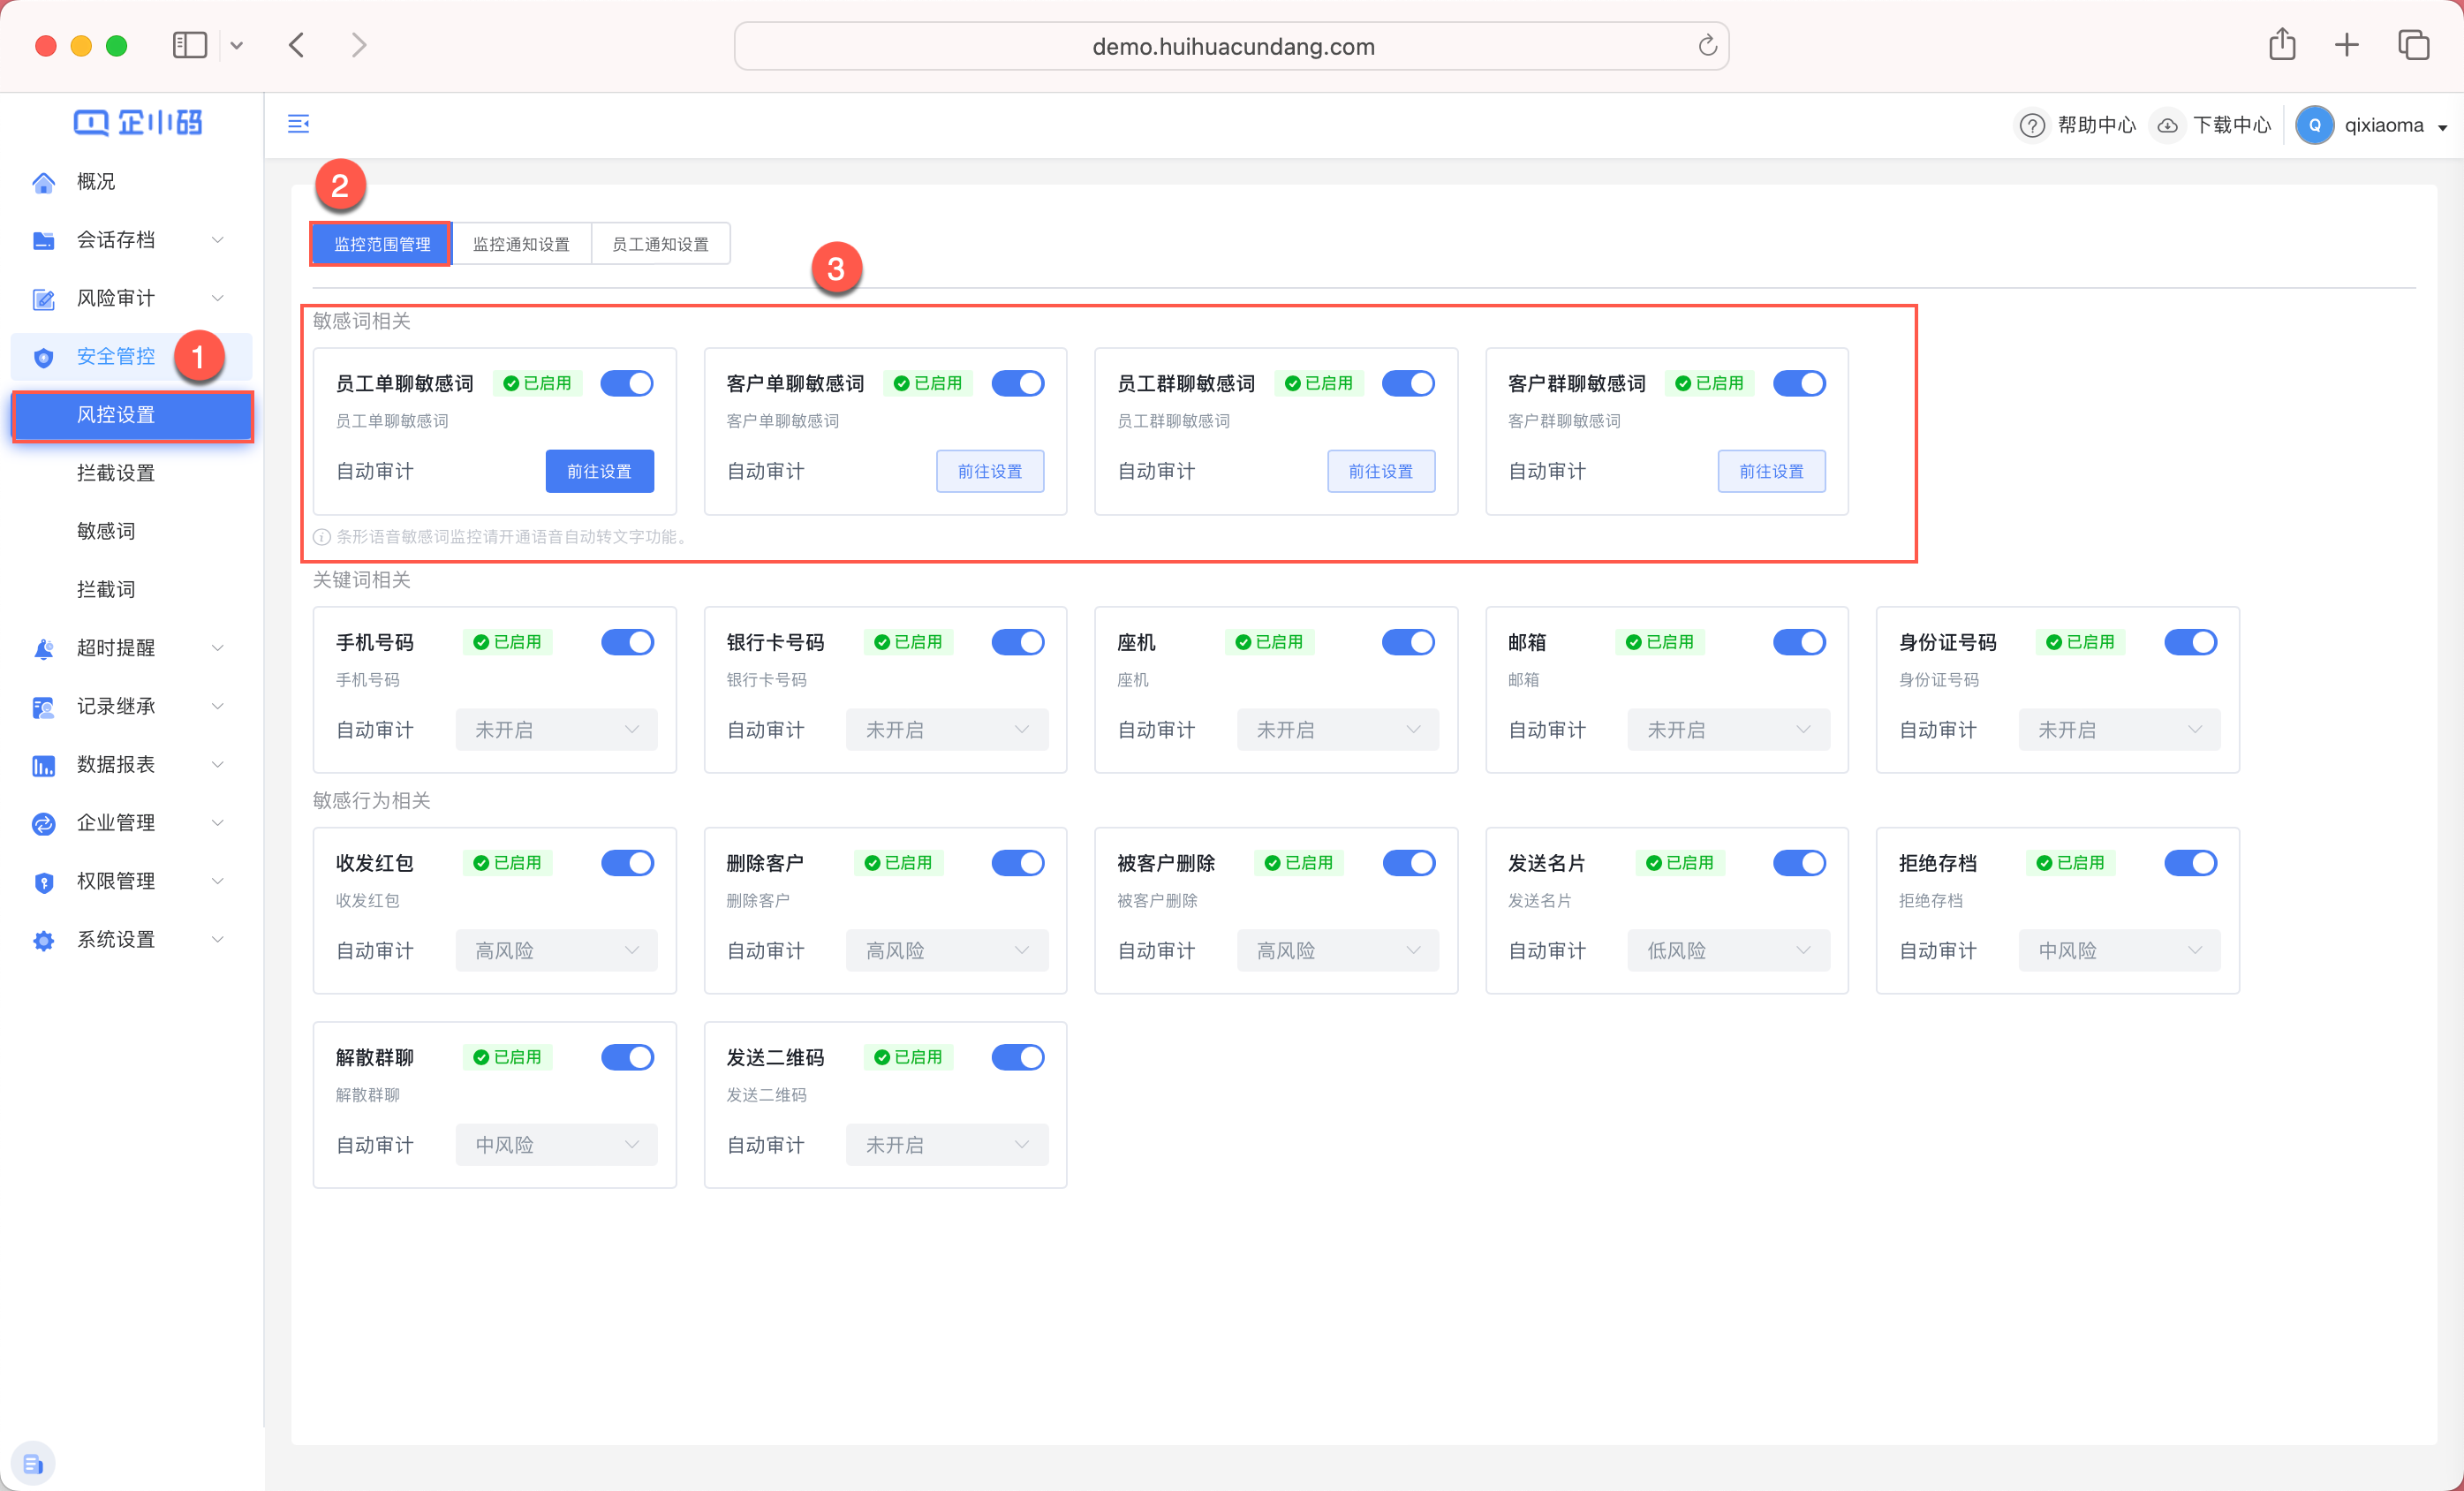
Task: Toggle 客户群聊敏感词 switch
Action: click(x=1799, y=383)
